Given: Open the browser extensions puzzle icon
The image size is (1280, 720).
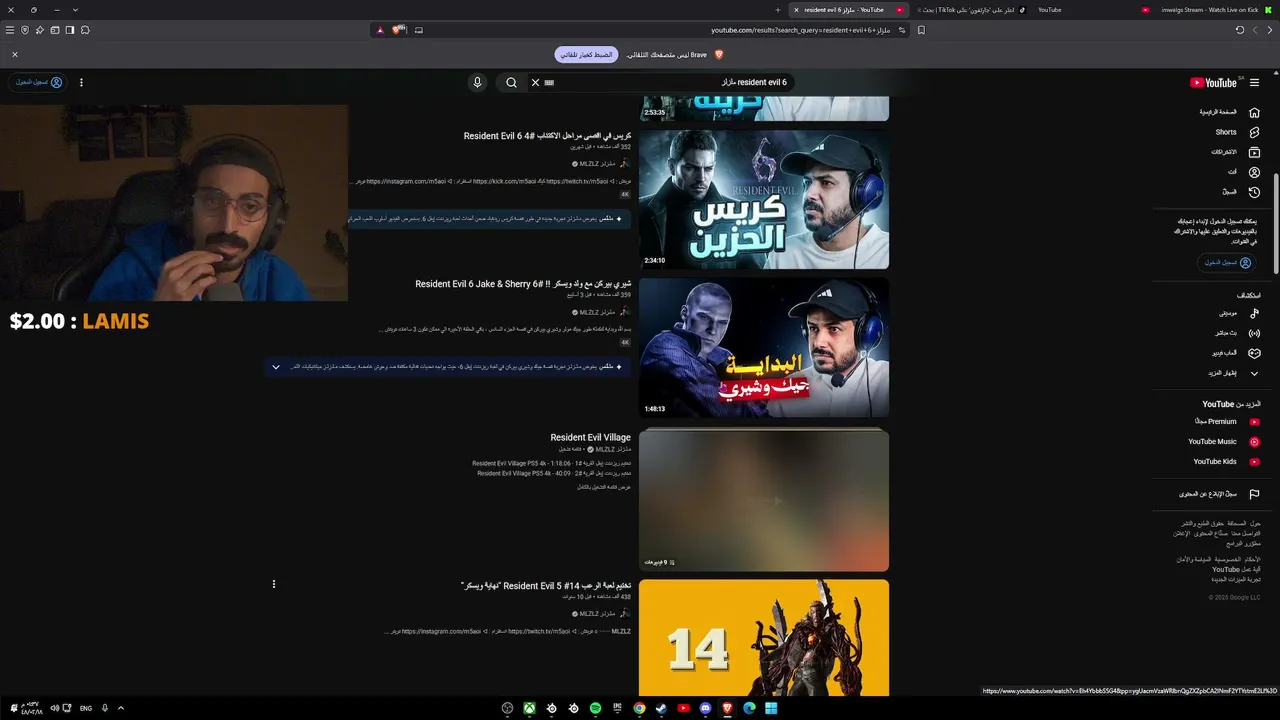Looking at the screenshot, I should pos(85,30).
